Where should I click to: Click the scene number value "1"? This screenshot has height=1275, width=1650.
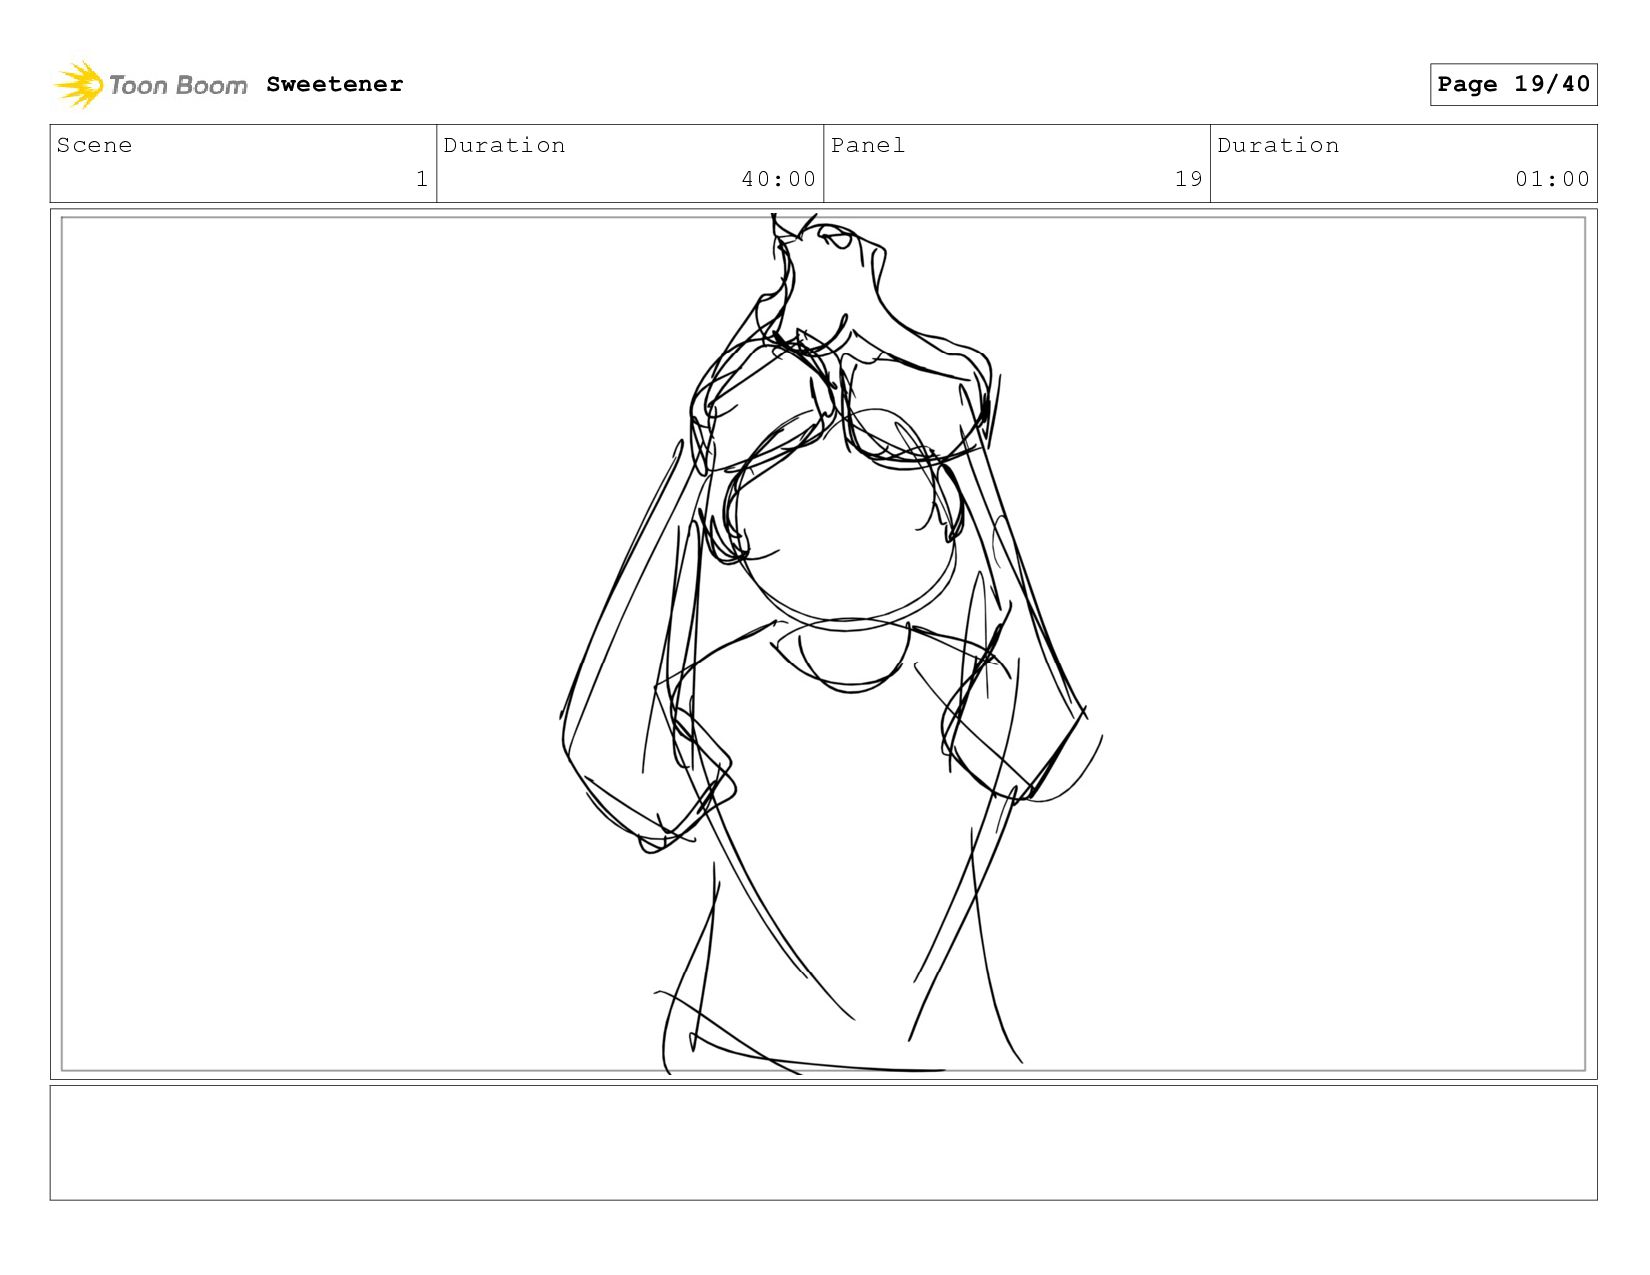pyautogui.click(x=422, y=179)
